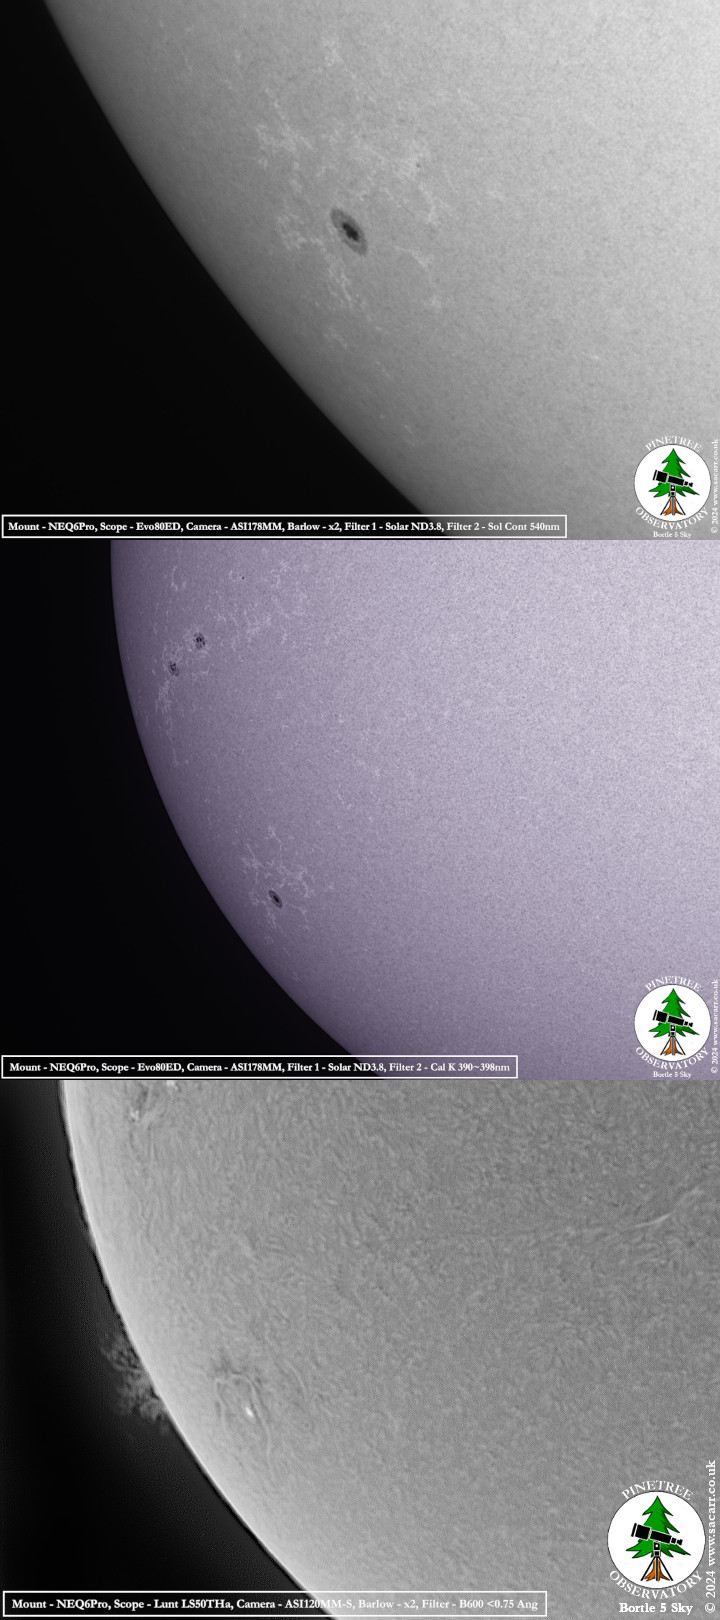Click the Pinetree Observatory logo in the top grayscale image
Viewport: 720px width, 1620px height.
(x=672, y=484)
